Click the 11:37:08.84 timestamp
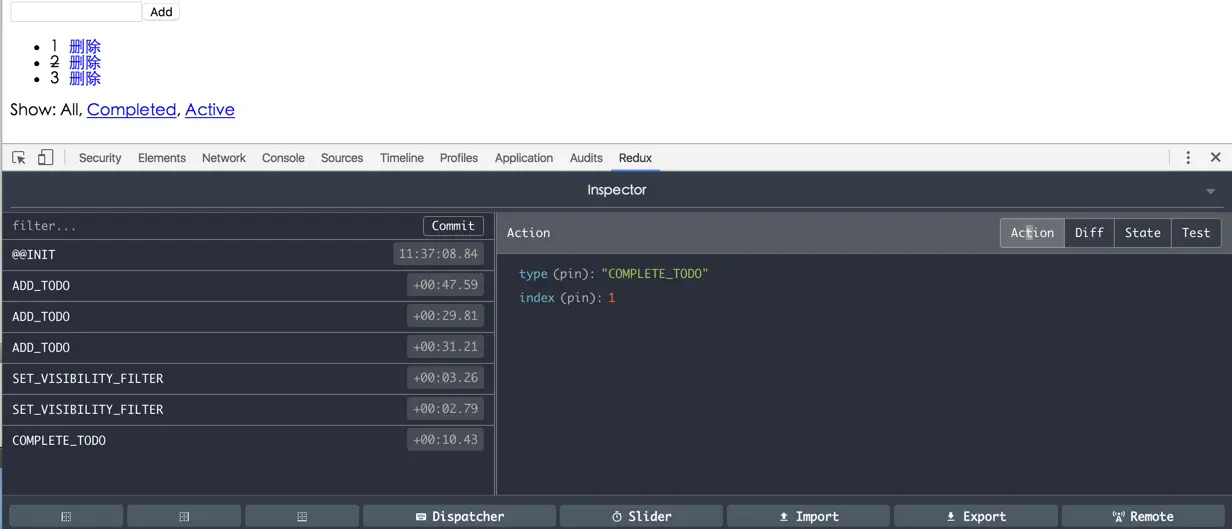1232x529 pixels. click(x=438, y=254)
